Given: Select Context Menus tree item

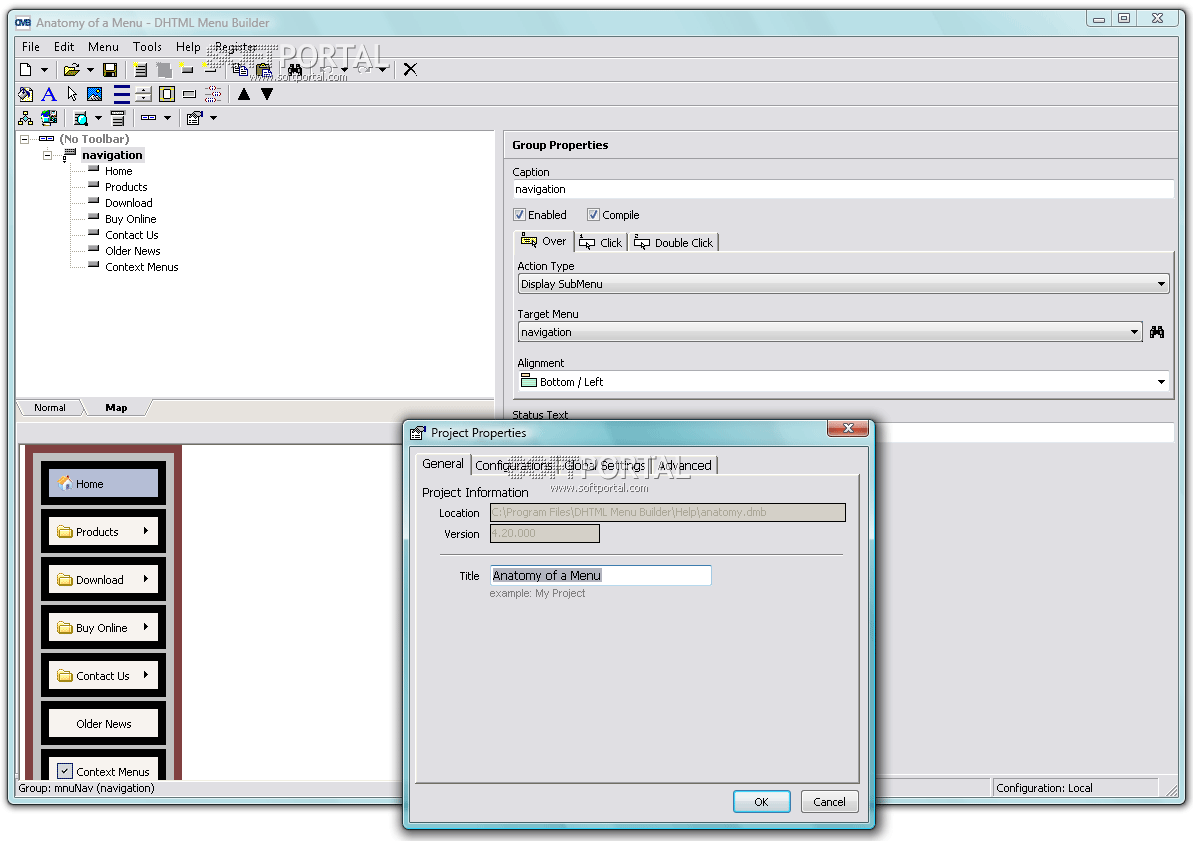Looking at the screenshot, I should [142, 267].
